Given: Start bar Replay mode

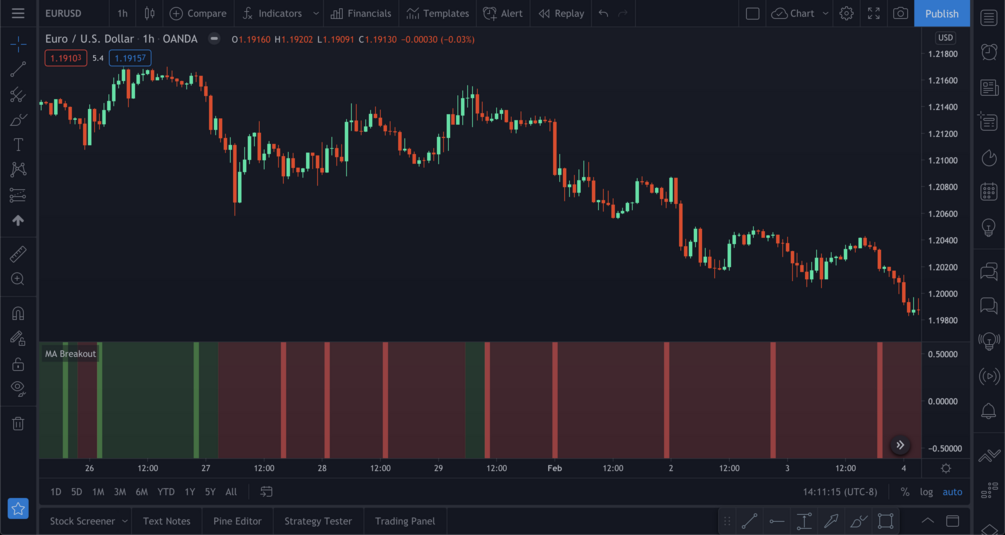Looking at the screenshot, I should click(561, 13).
